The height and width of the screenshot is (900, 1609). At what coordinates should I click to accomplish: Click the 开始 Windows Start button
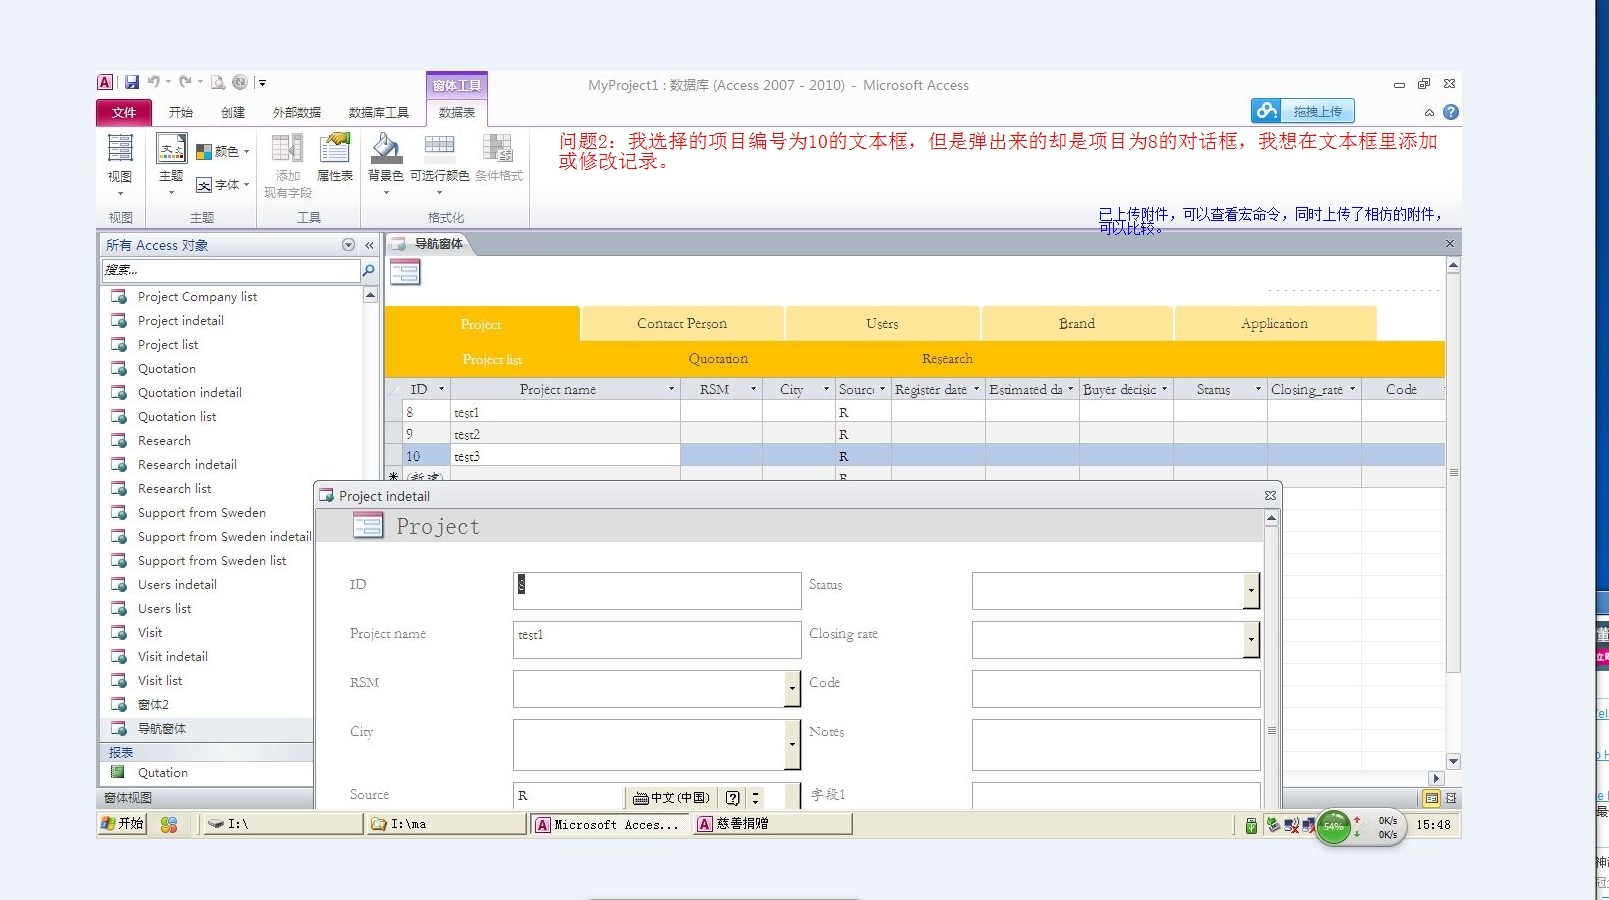122,824
